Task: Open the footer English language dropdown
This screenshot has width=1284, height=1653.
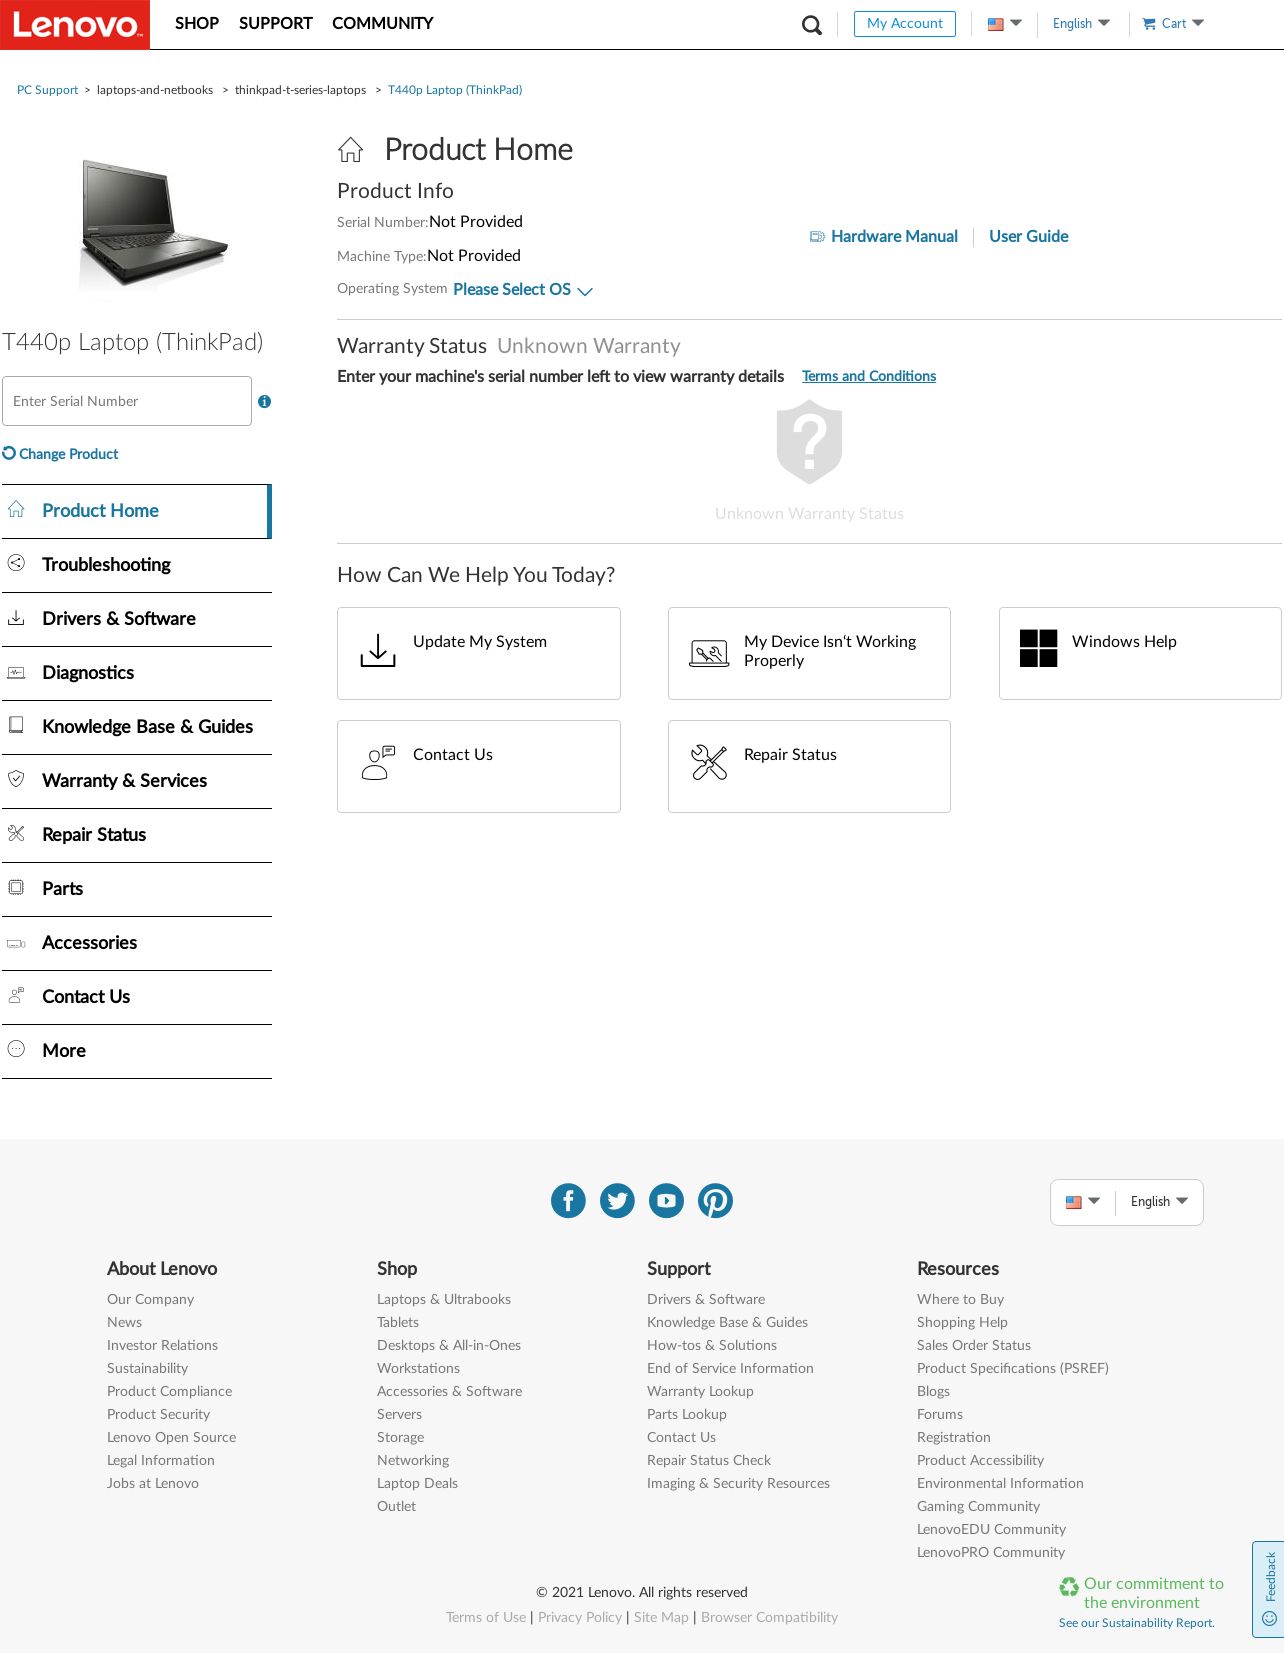Action: coord(1159,1202)
